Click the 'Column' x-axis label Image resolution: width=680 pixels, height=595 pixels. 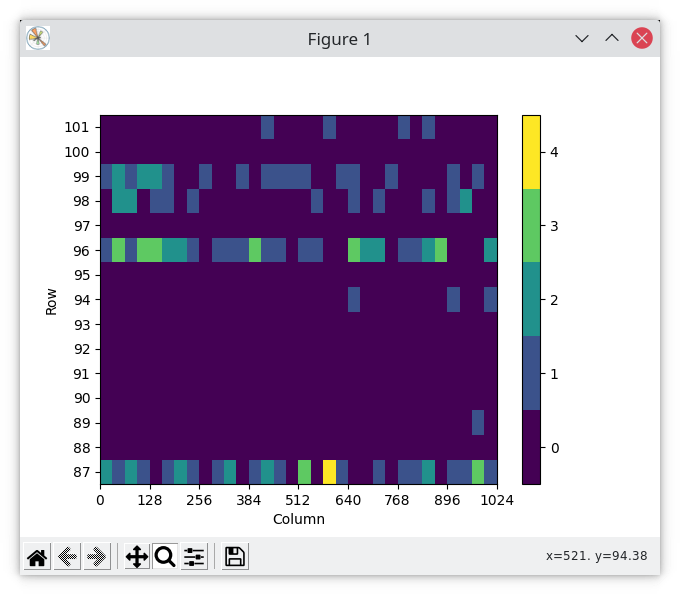point(299,519)
